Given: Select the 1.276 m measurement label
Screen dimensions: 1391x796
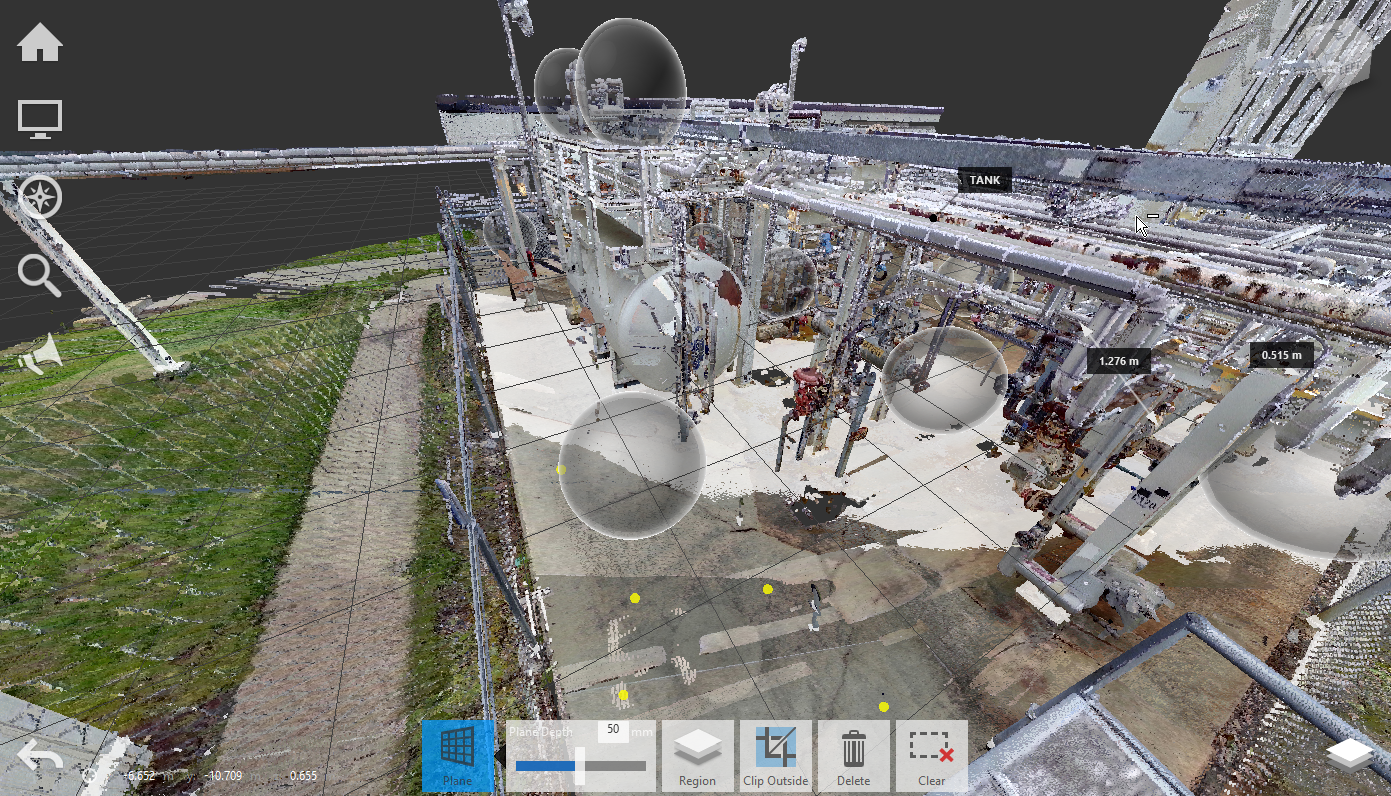Looking at the screenshot, I should (x=1119, y=360).
